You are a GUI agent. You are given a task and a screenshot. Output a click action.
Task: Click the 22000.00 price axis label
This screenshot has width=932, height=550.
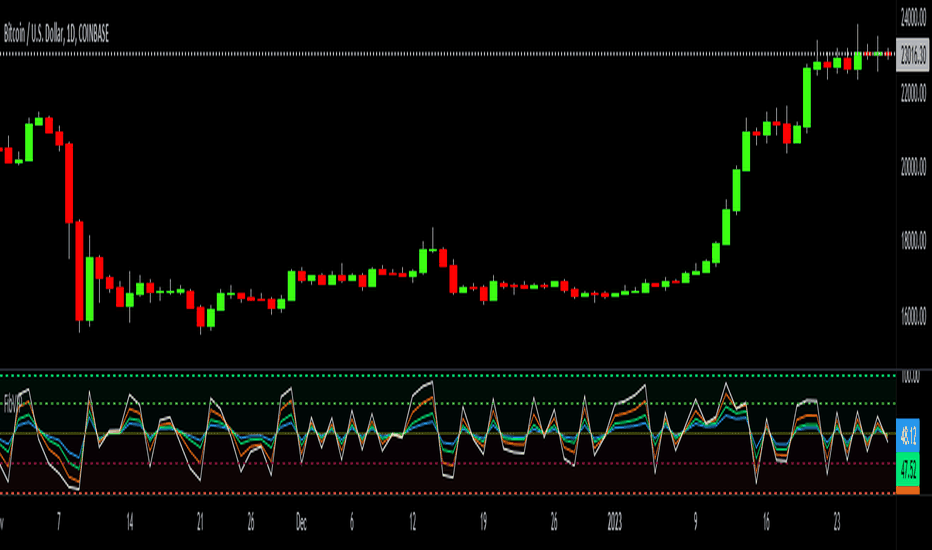tap(913, 93)
